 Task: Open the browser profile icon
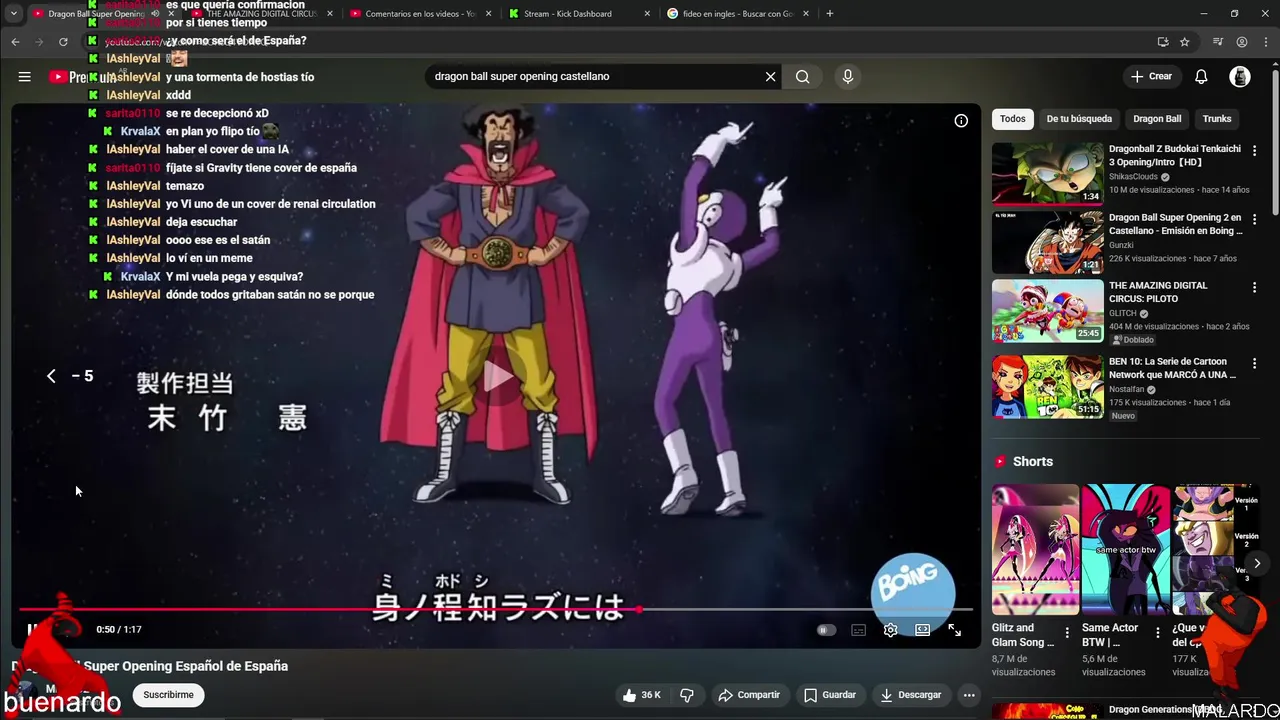1241,42
